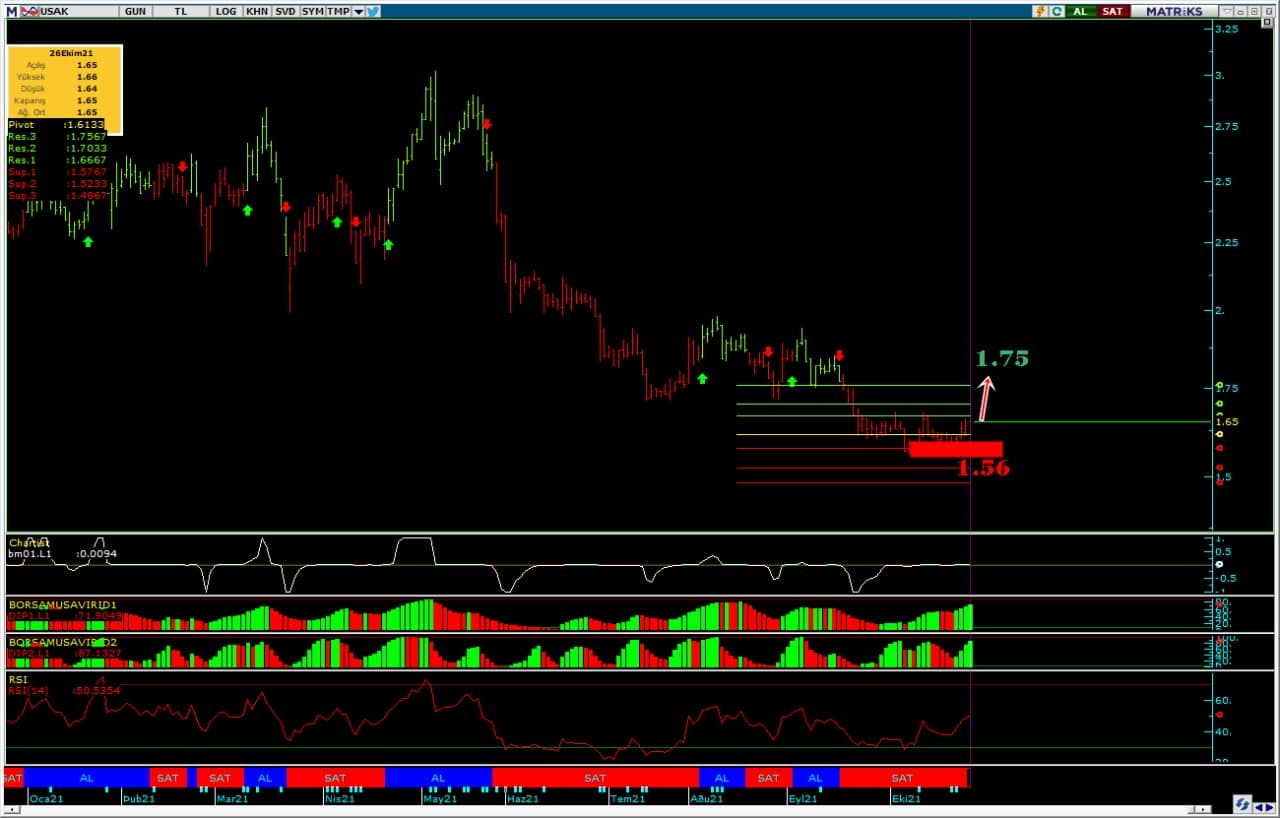Click the Res.3 :1.7567 label
This screenshot has height=818, width=1280.
pyautogui.click(x=57, y=136)
